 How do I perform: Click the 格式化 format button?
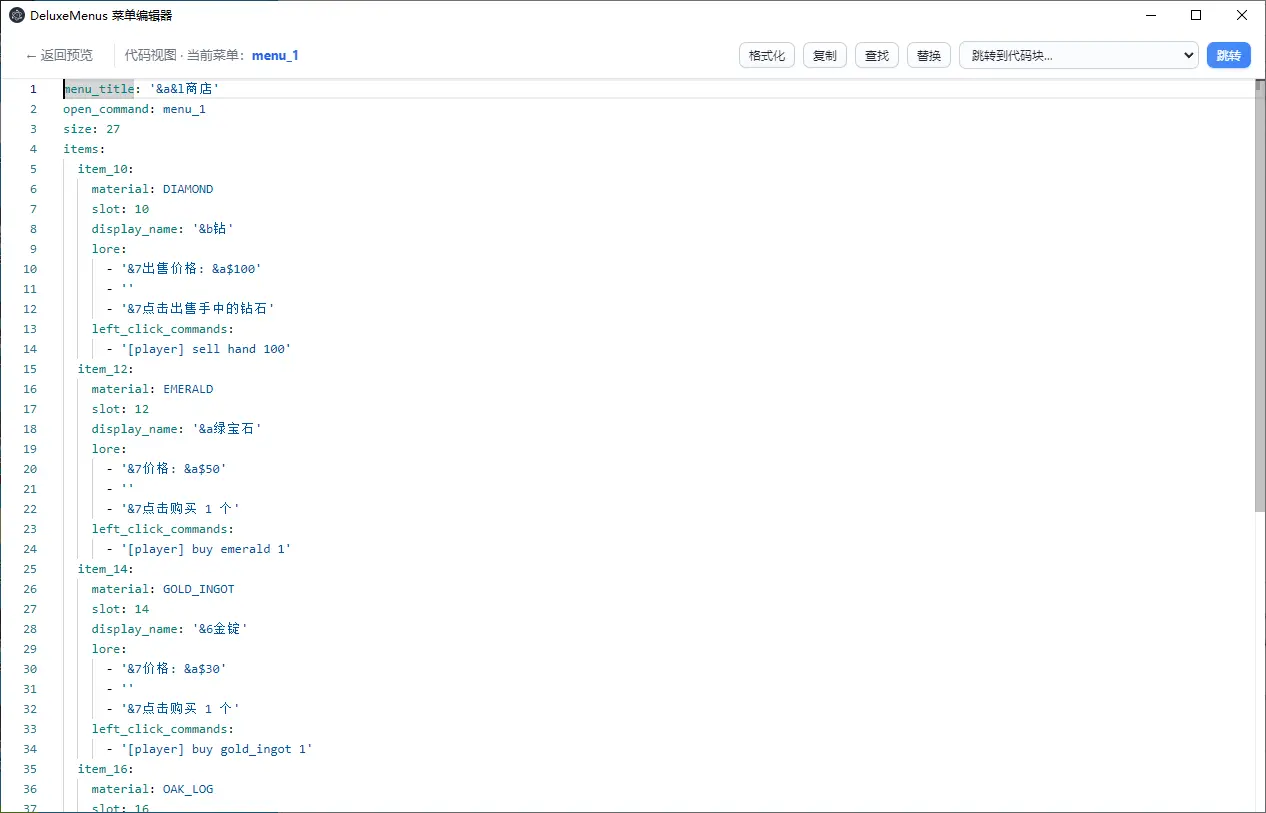pos(767,55)
